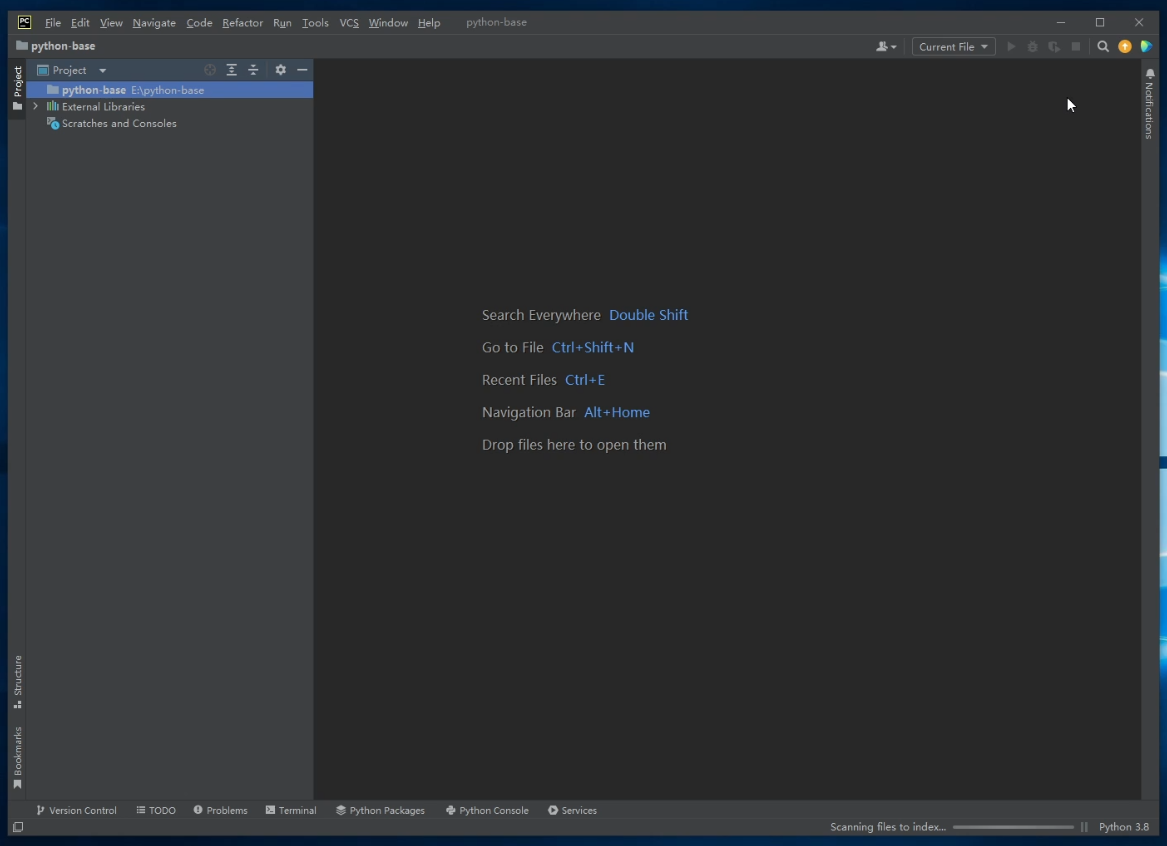Image resolution: width=1167 pixels, height=846 pixels.
Task: Expand the External Libraries tree node
Action: pos(35,106)
